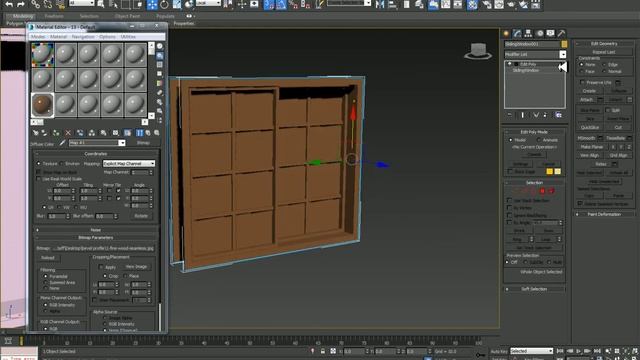640x360 pixels.
Task: Click the selection lock icon in status bar
Action: pyautogui.click(x=323, y=351)
